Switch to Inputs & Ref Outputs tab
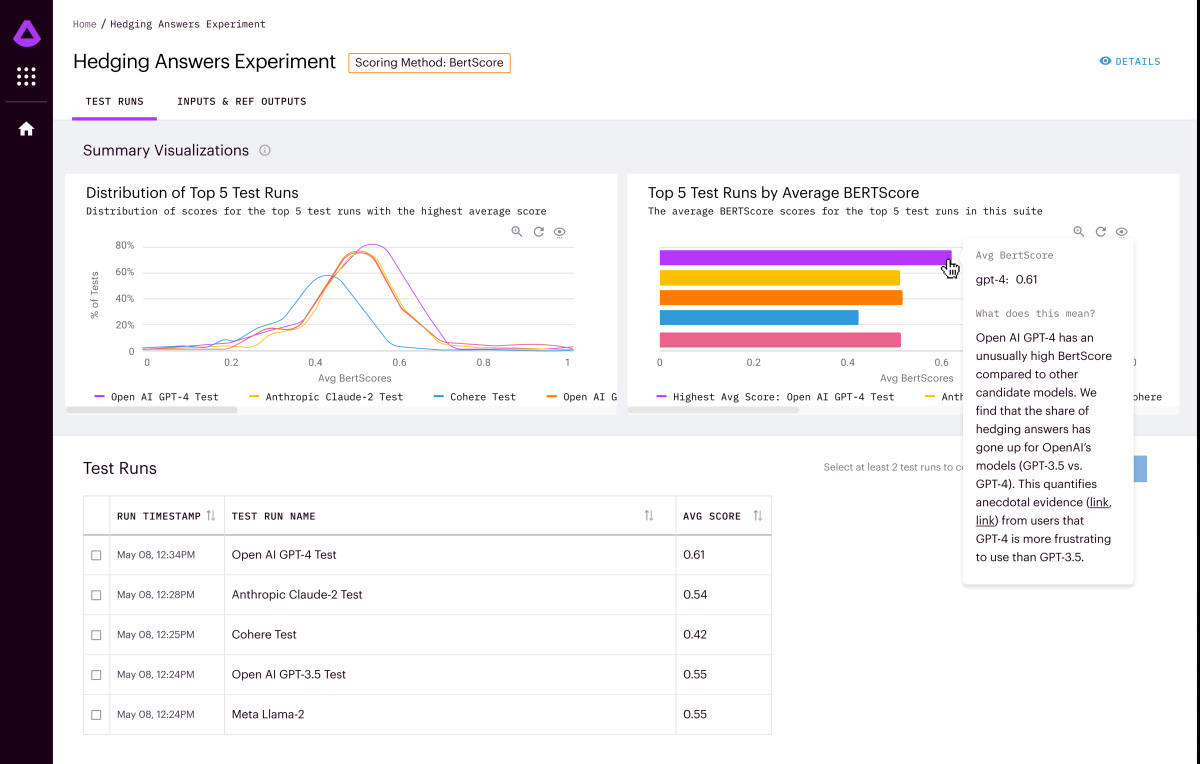This screenshot has width=1200, height=764. pos(241,102)
